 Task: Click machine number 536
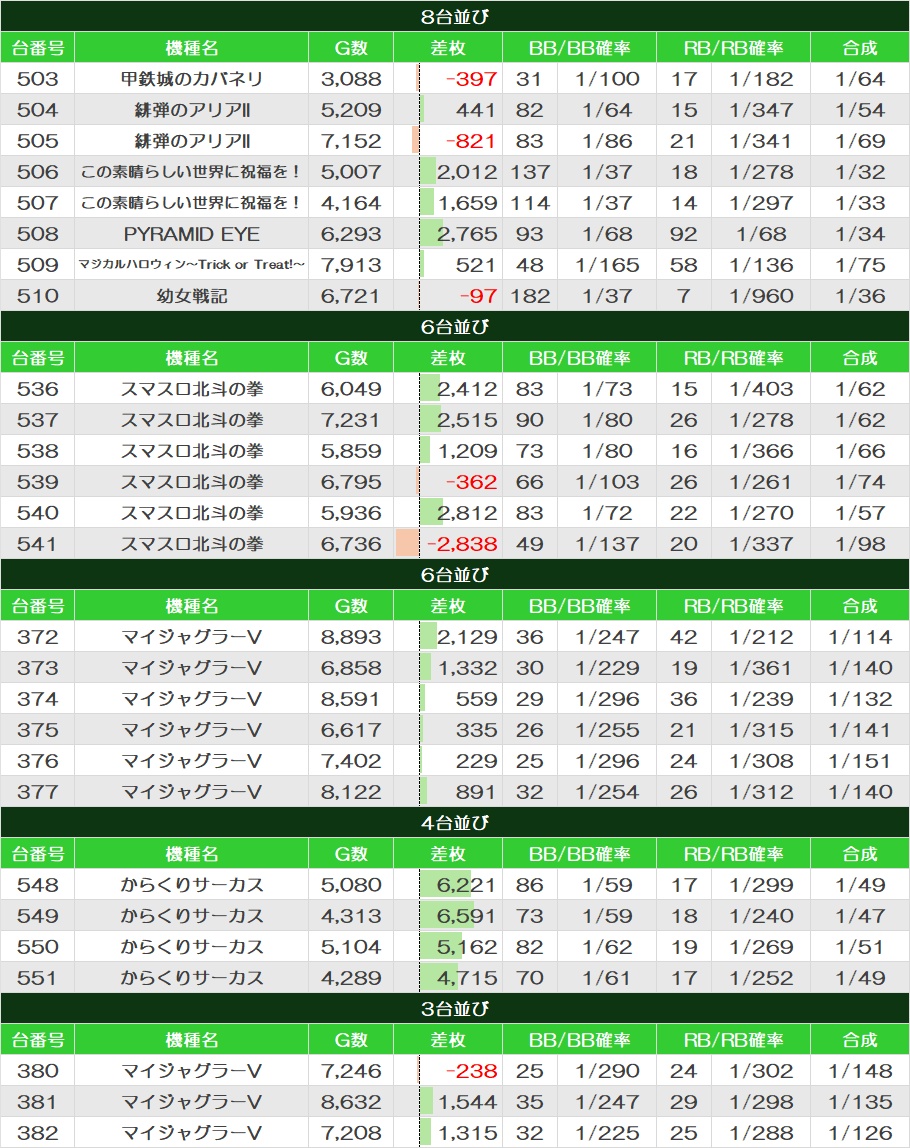coord(37,389)
